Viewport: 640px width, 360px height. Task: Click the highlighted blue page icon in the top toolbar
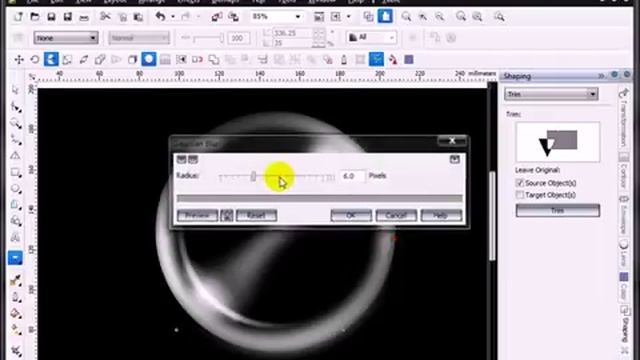click(385, 16)
